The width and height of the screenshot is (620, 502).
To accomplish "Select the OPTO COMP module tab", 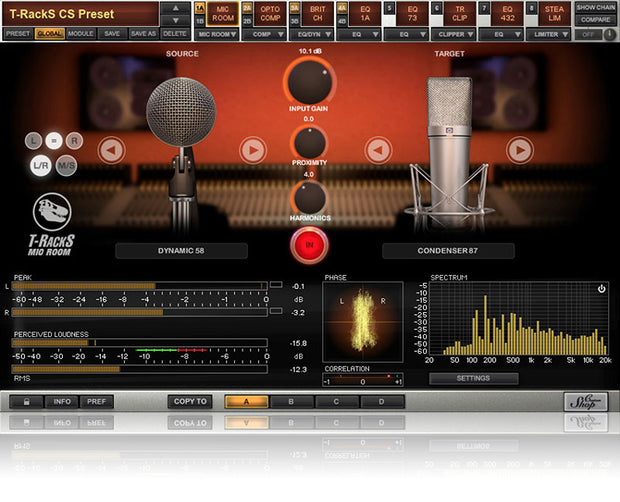I will coord(270,14).
